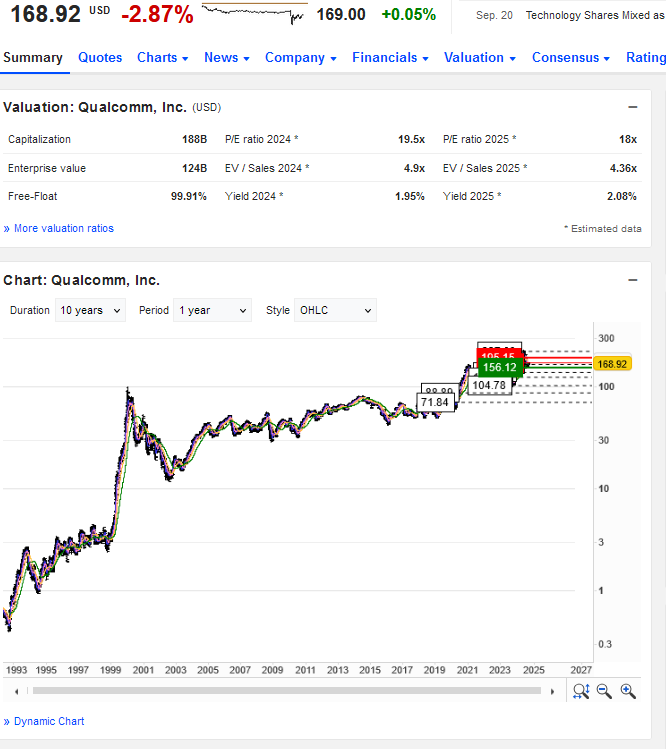Open the Duration dropdown (10 years)

pos(90,310)
